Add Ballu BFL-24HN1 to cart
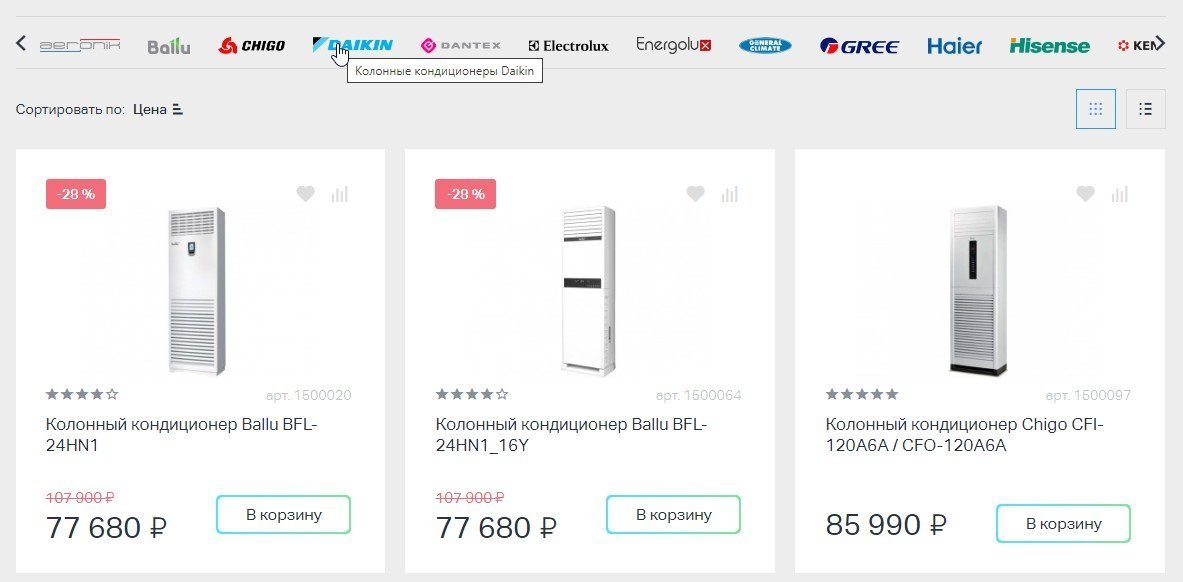This screenshot has width=1183, height=582. click(283, 515)
